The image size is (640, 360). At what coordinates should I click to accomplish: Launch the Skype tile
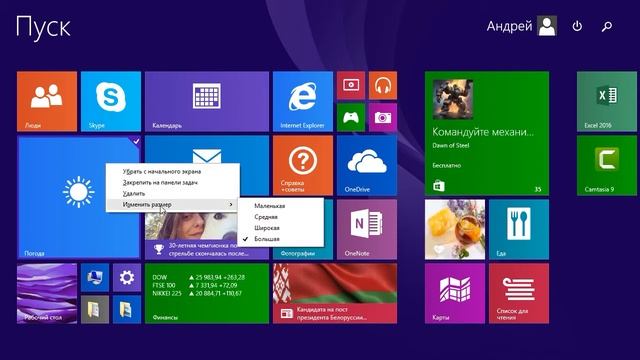(x=111, y=102)
